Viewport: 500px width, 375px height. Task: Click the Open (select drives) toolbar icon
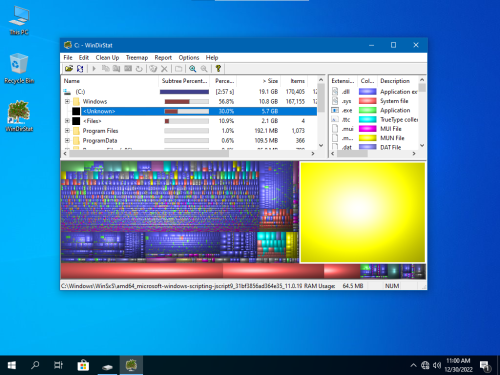tap(69, 69)
